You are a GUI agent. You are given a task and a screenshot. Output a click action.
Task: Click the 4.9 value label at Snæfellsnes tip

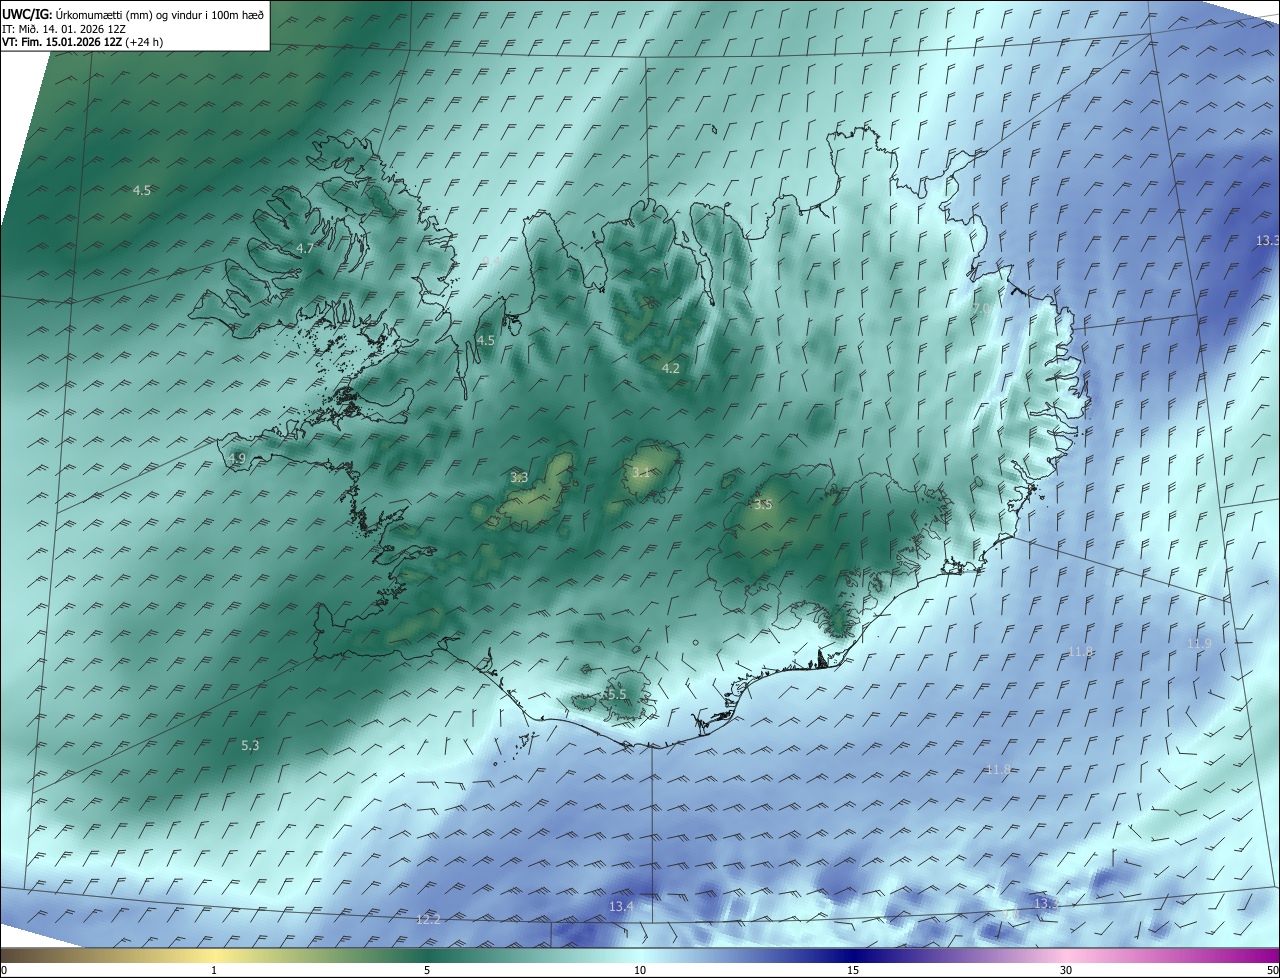point(237,458)
